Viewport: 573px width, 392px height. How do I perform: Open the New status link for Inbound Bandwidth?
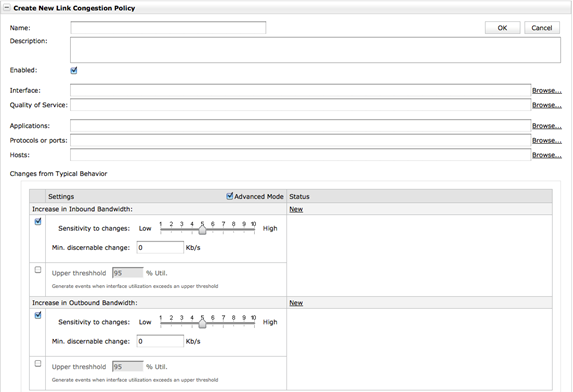click(x=296, y=209)
